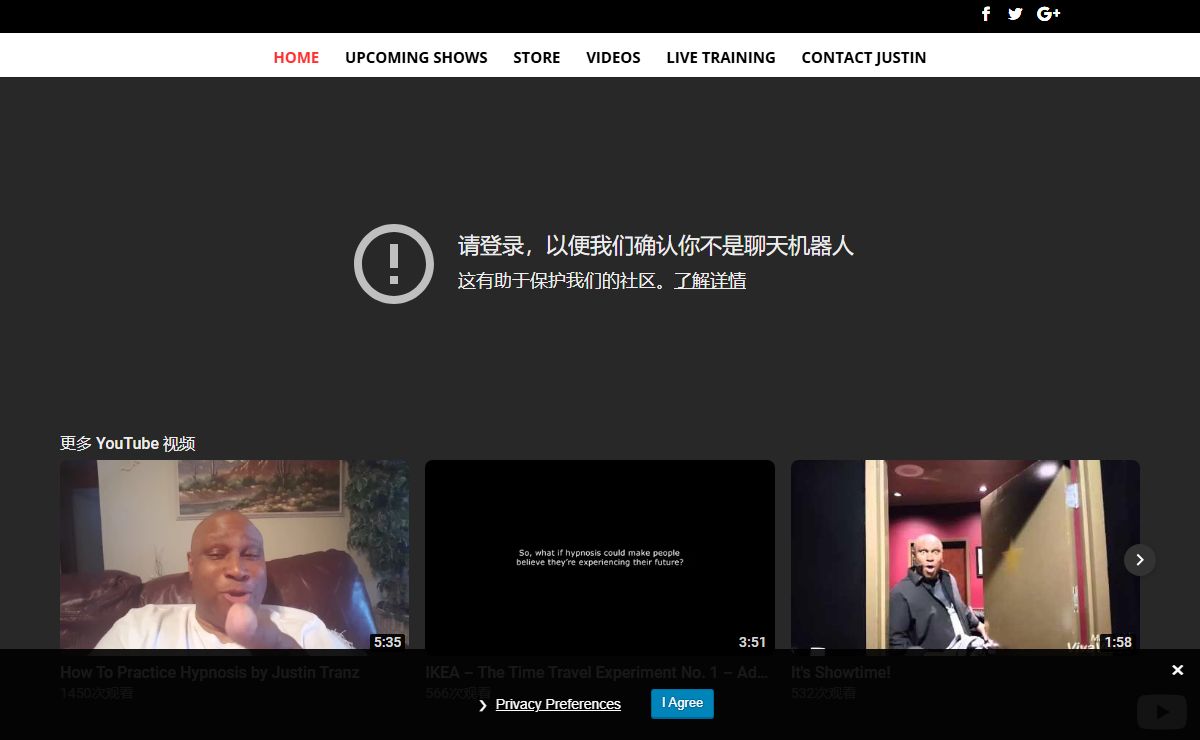The image size is (1200, 740).
Task: Open the Privacy Preferences link
Action: coord(558,705)
